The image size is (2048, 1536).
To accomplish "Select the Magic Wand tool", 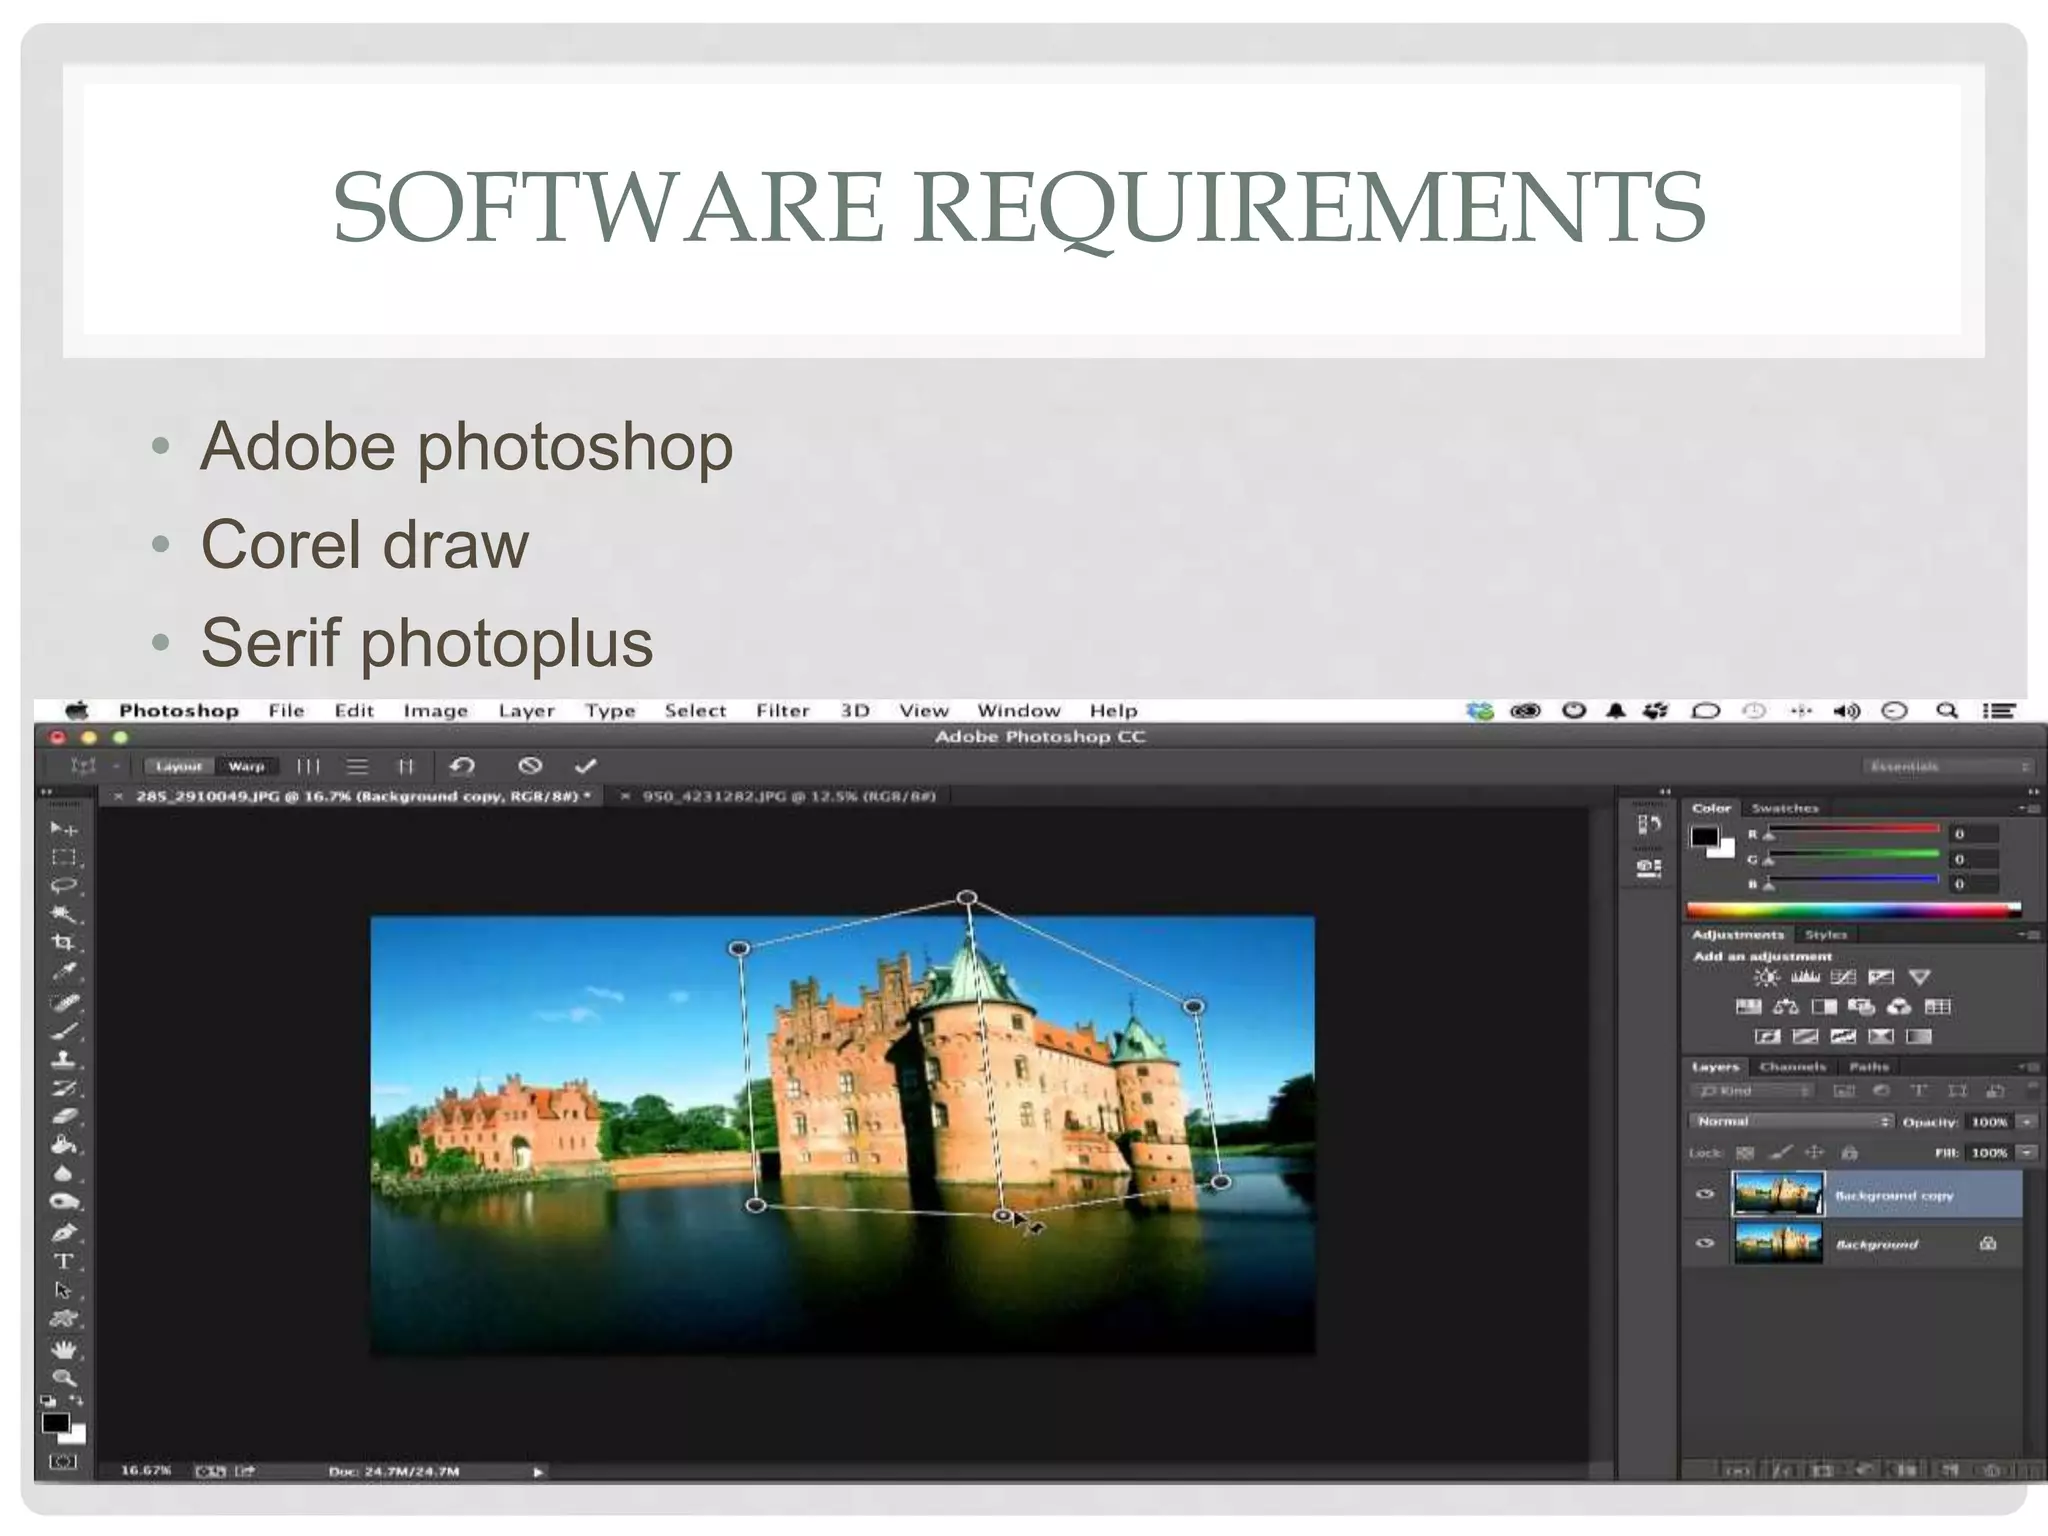I will (x=63, y=913).
